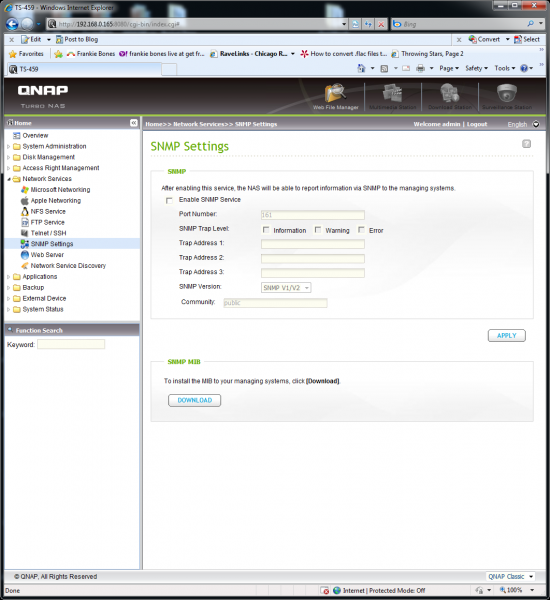Expand External Device folder

(x=8, y=298)
